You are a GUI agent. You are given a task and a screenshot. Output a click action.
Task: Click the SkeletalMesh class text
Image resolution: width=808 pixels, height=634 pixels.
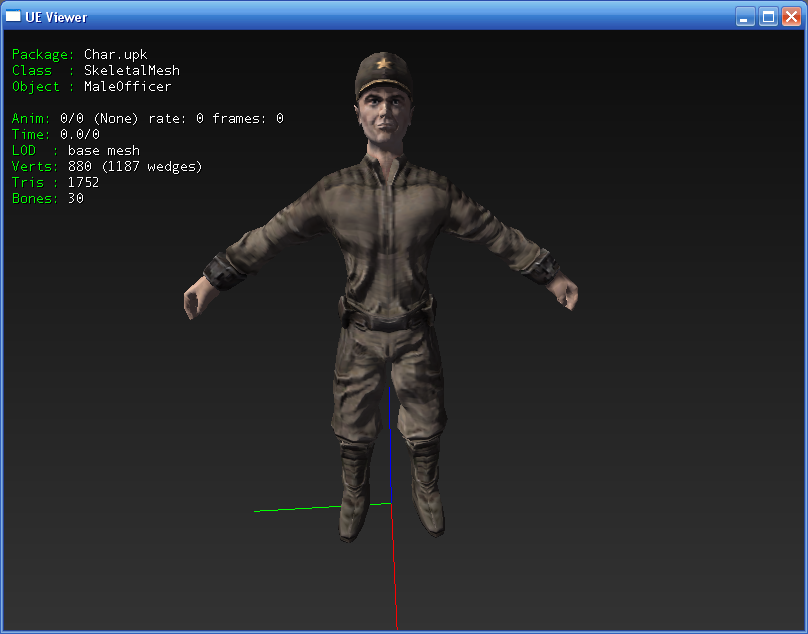point(131,71)
